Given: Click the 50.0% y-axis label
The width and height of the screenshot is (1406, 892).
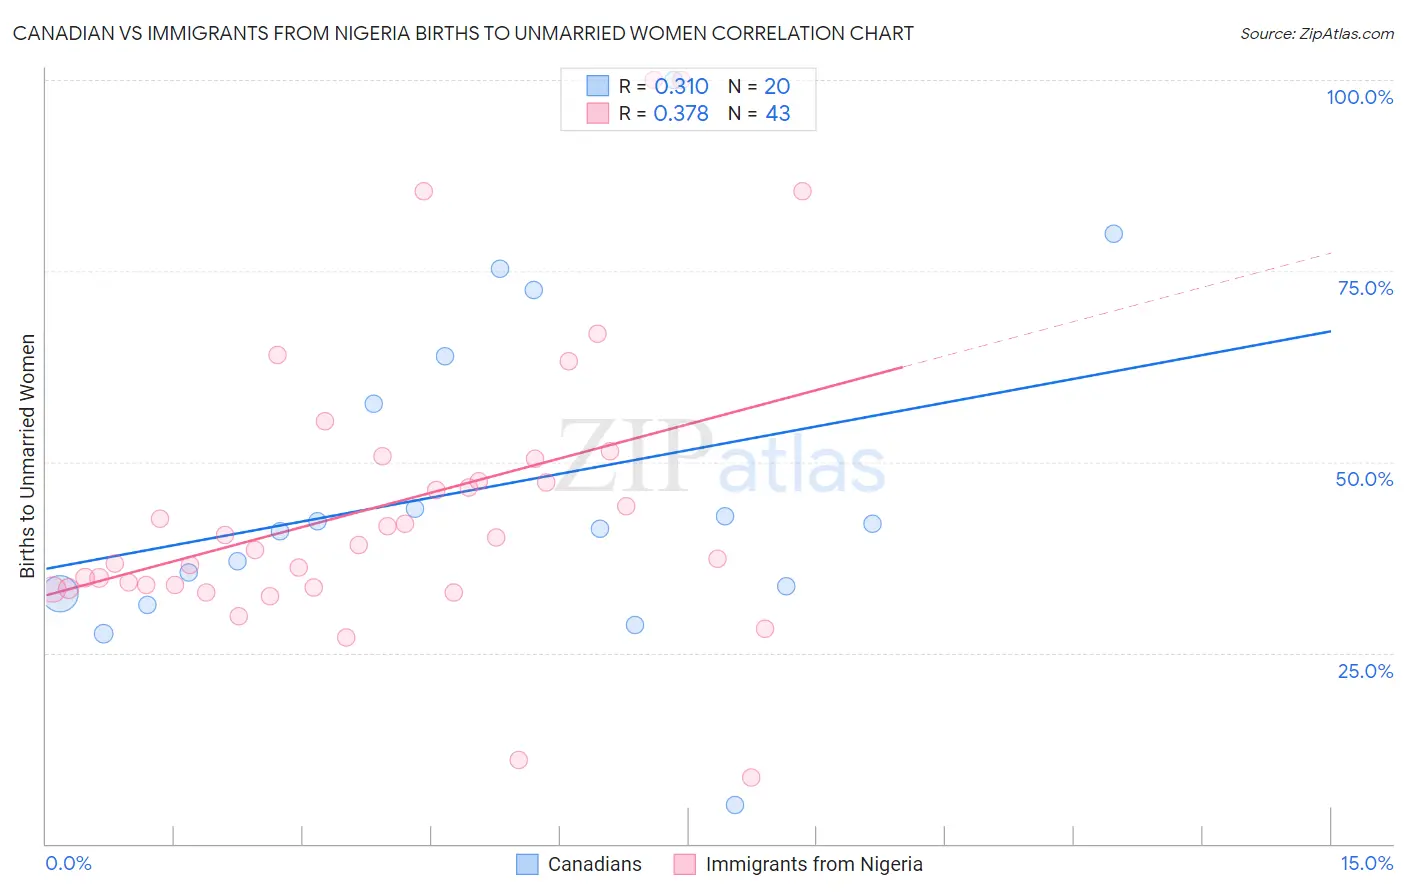Looking at the screenshot, I should click(1364, 479).
